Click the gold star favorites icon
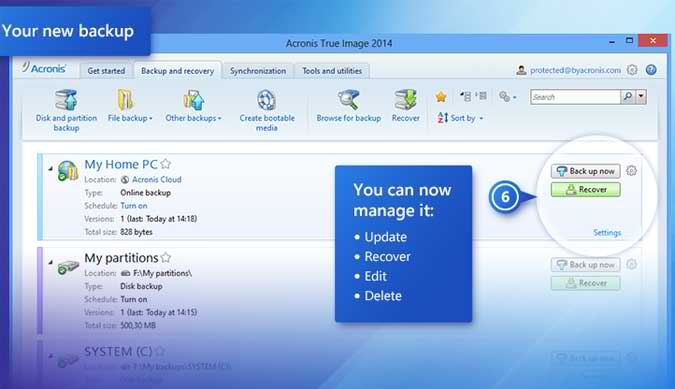This screenshot has height=389, width=675. point(441,97)
